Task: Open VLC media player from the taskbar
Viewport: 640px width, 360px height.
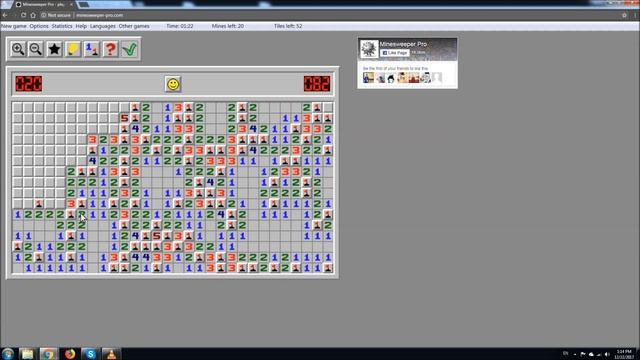Action: tap(111, 353)
